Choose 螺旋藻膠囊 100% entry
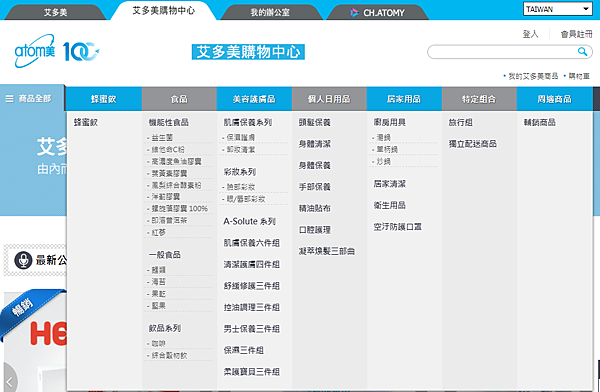Viewport: 600px width, 392px height. pos(179,209)
